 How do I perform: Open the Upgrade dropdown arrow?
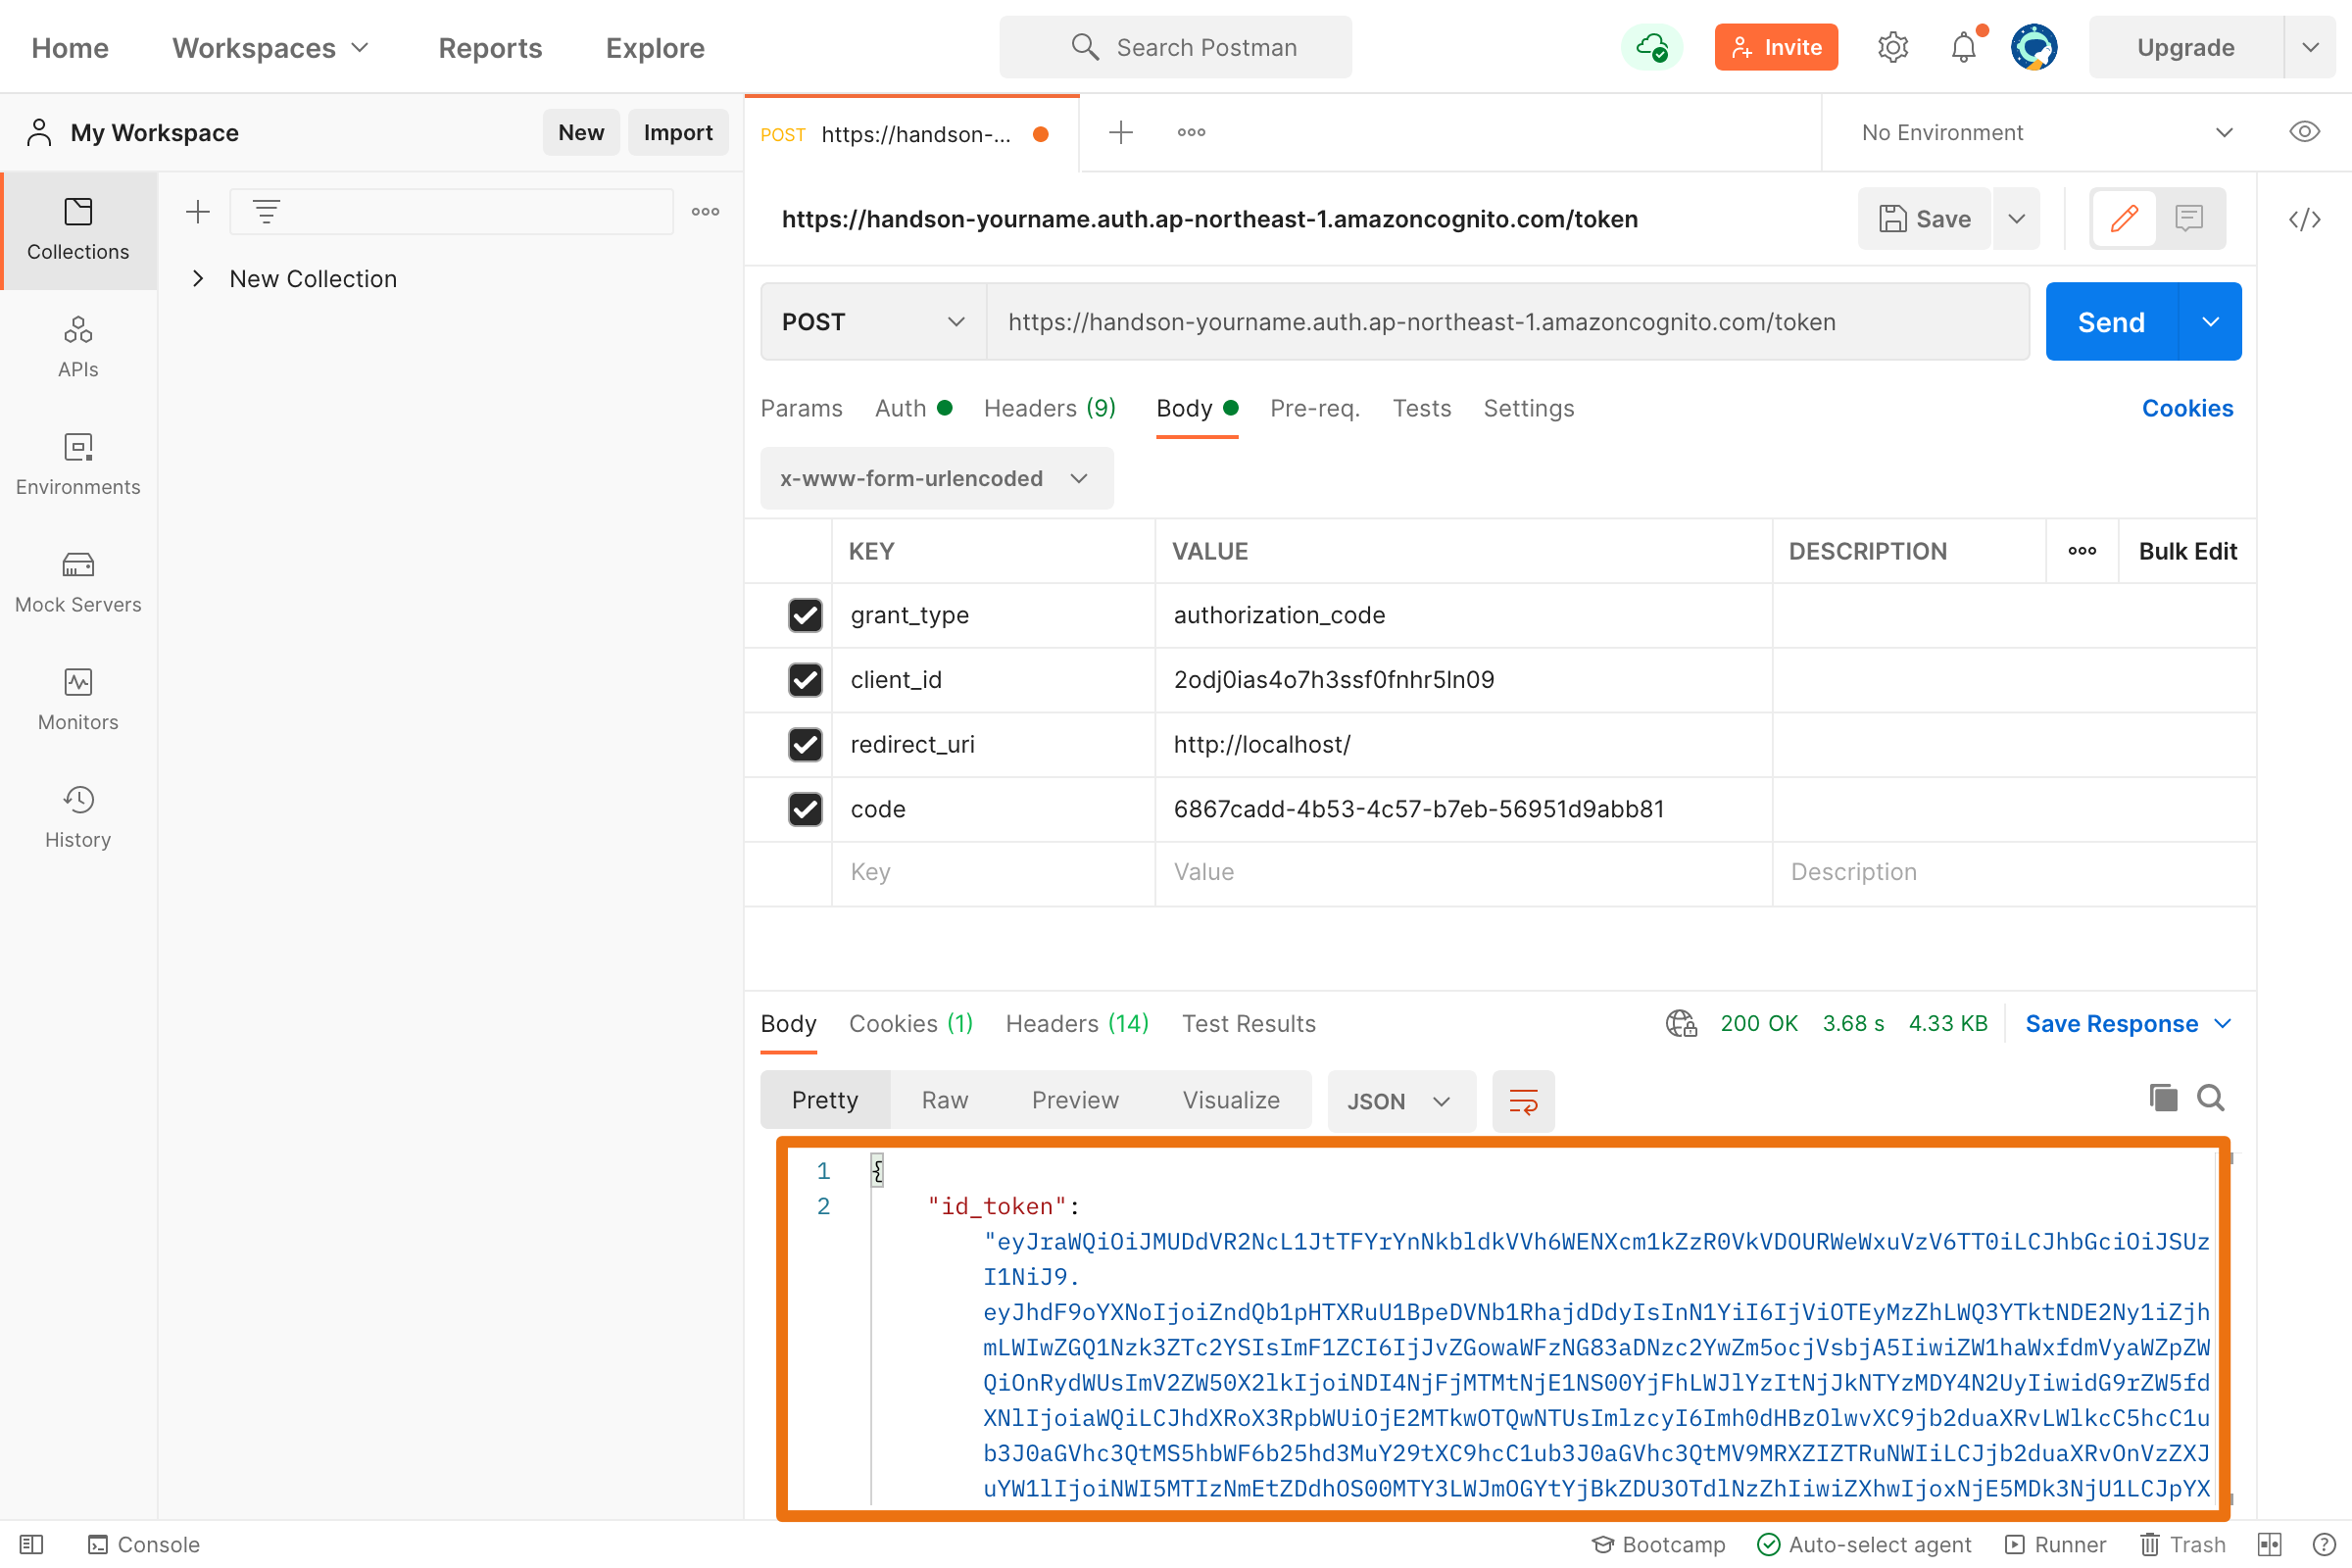coord(2310,47)
